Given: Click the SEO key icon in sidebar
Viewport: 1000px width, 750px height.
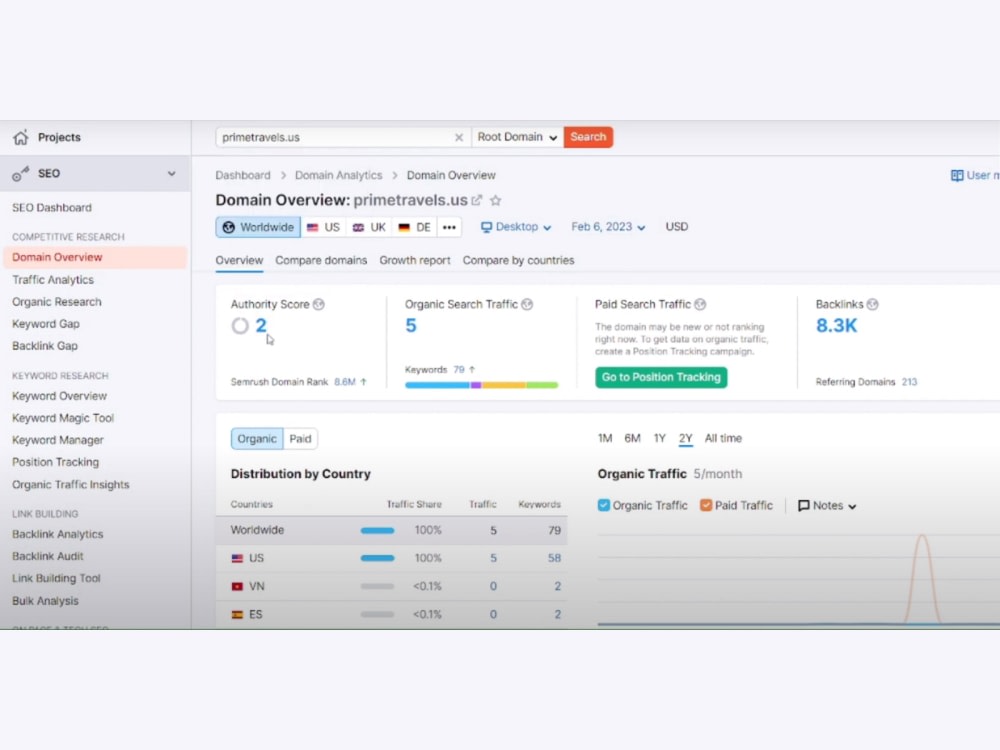Looking at the screenshot, I should click(x=20, y=173).
